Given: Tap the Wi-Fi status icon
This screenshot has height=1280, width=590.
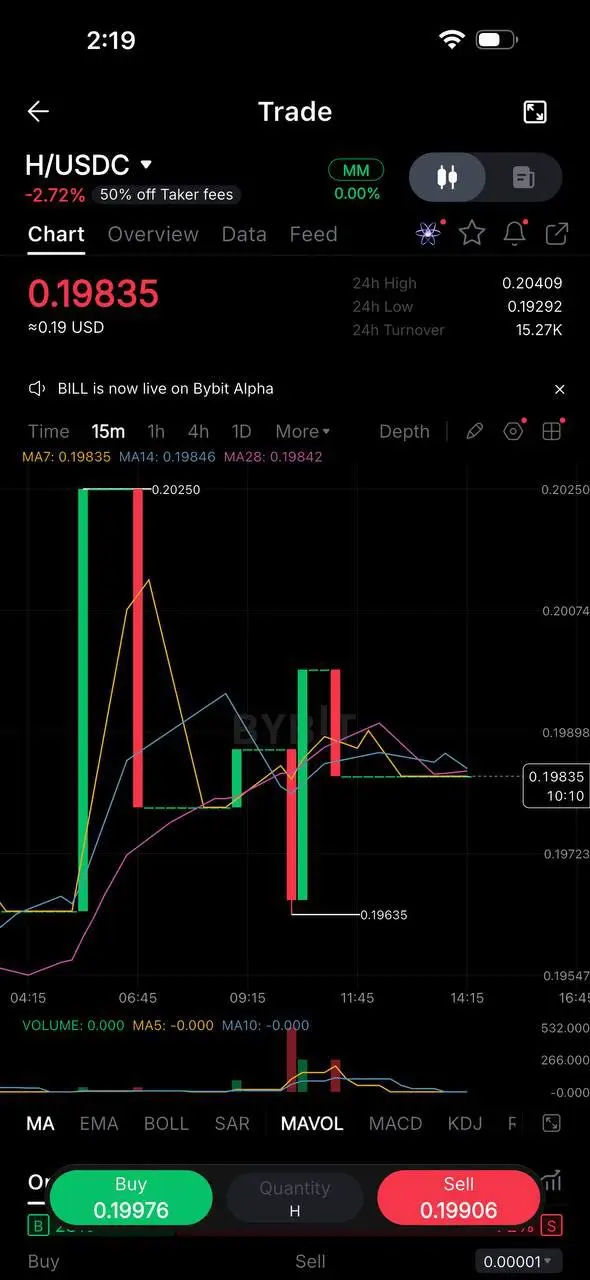Looking at the screenshot, I should (452, 40).
